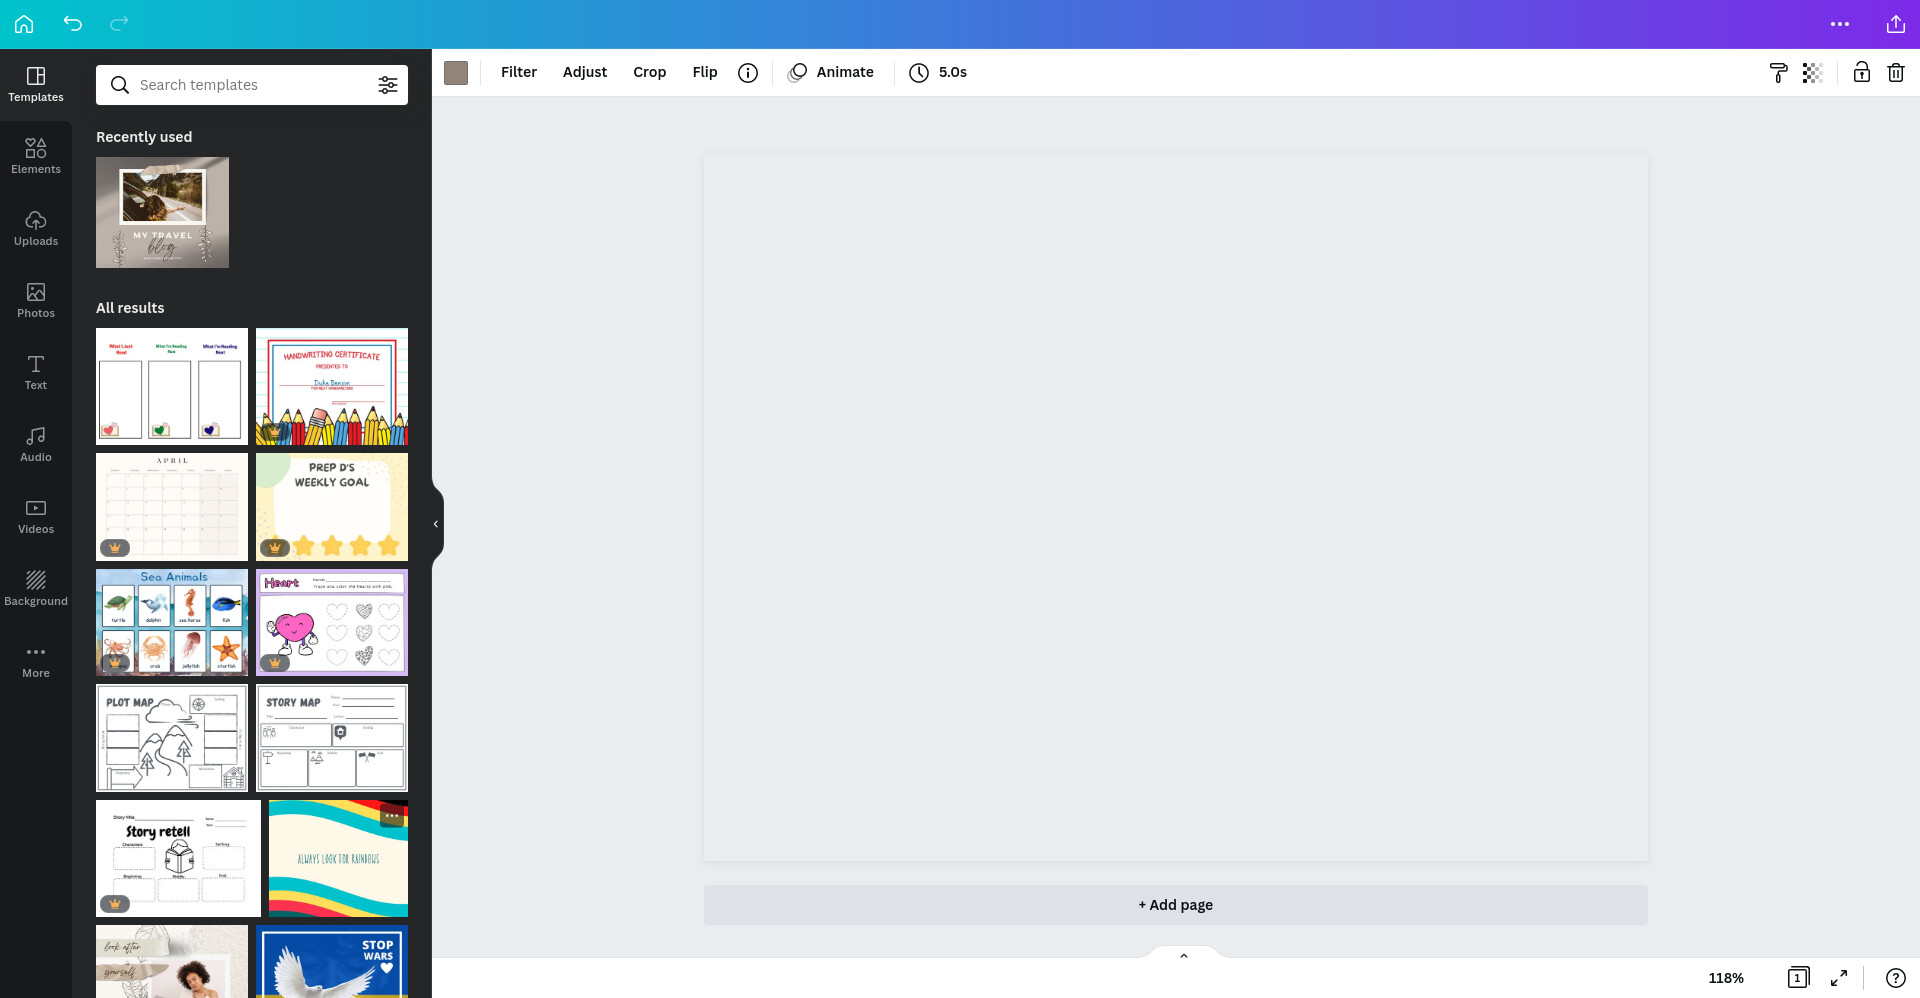
Task: Toggle the lock icon
Action: pos(1861,72)
